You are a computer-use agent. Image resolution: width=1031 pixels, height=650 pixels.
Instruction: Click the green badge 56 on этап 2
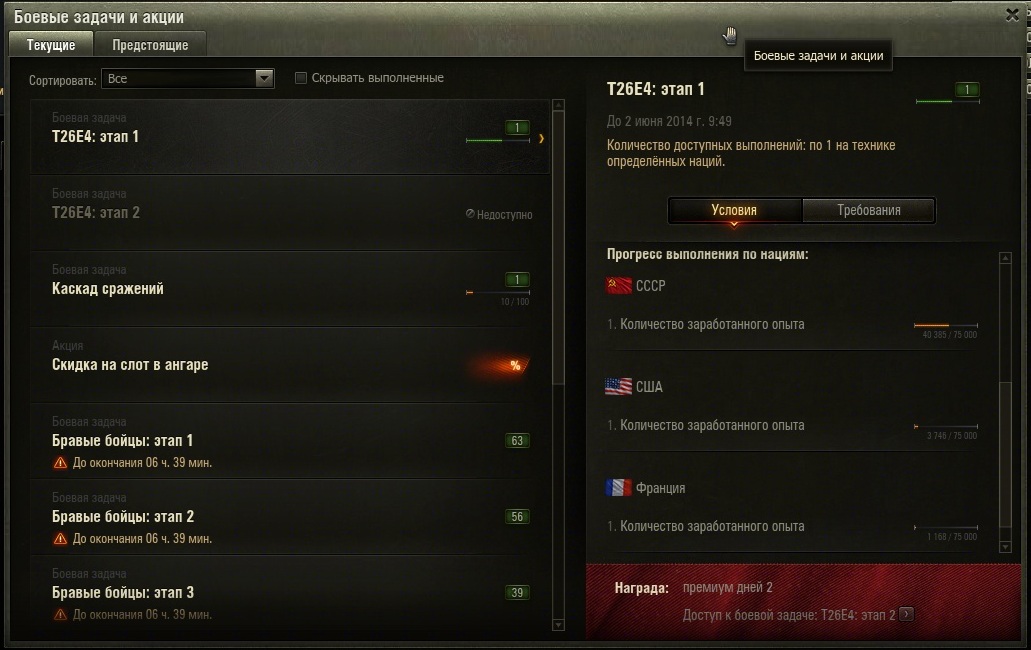coord(517,517)
